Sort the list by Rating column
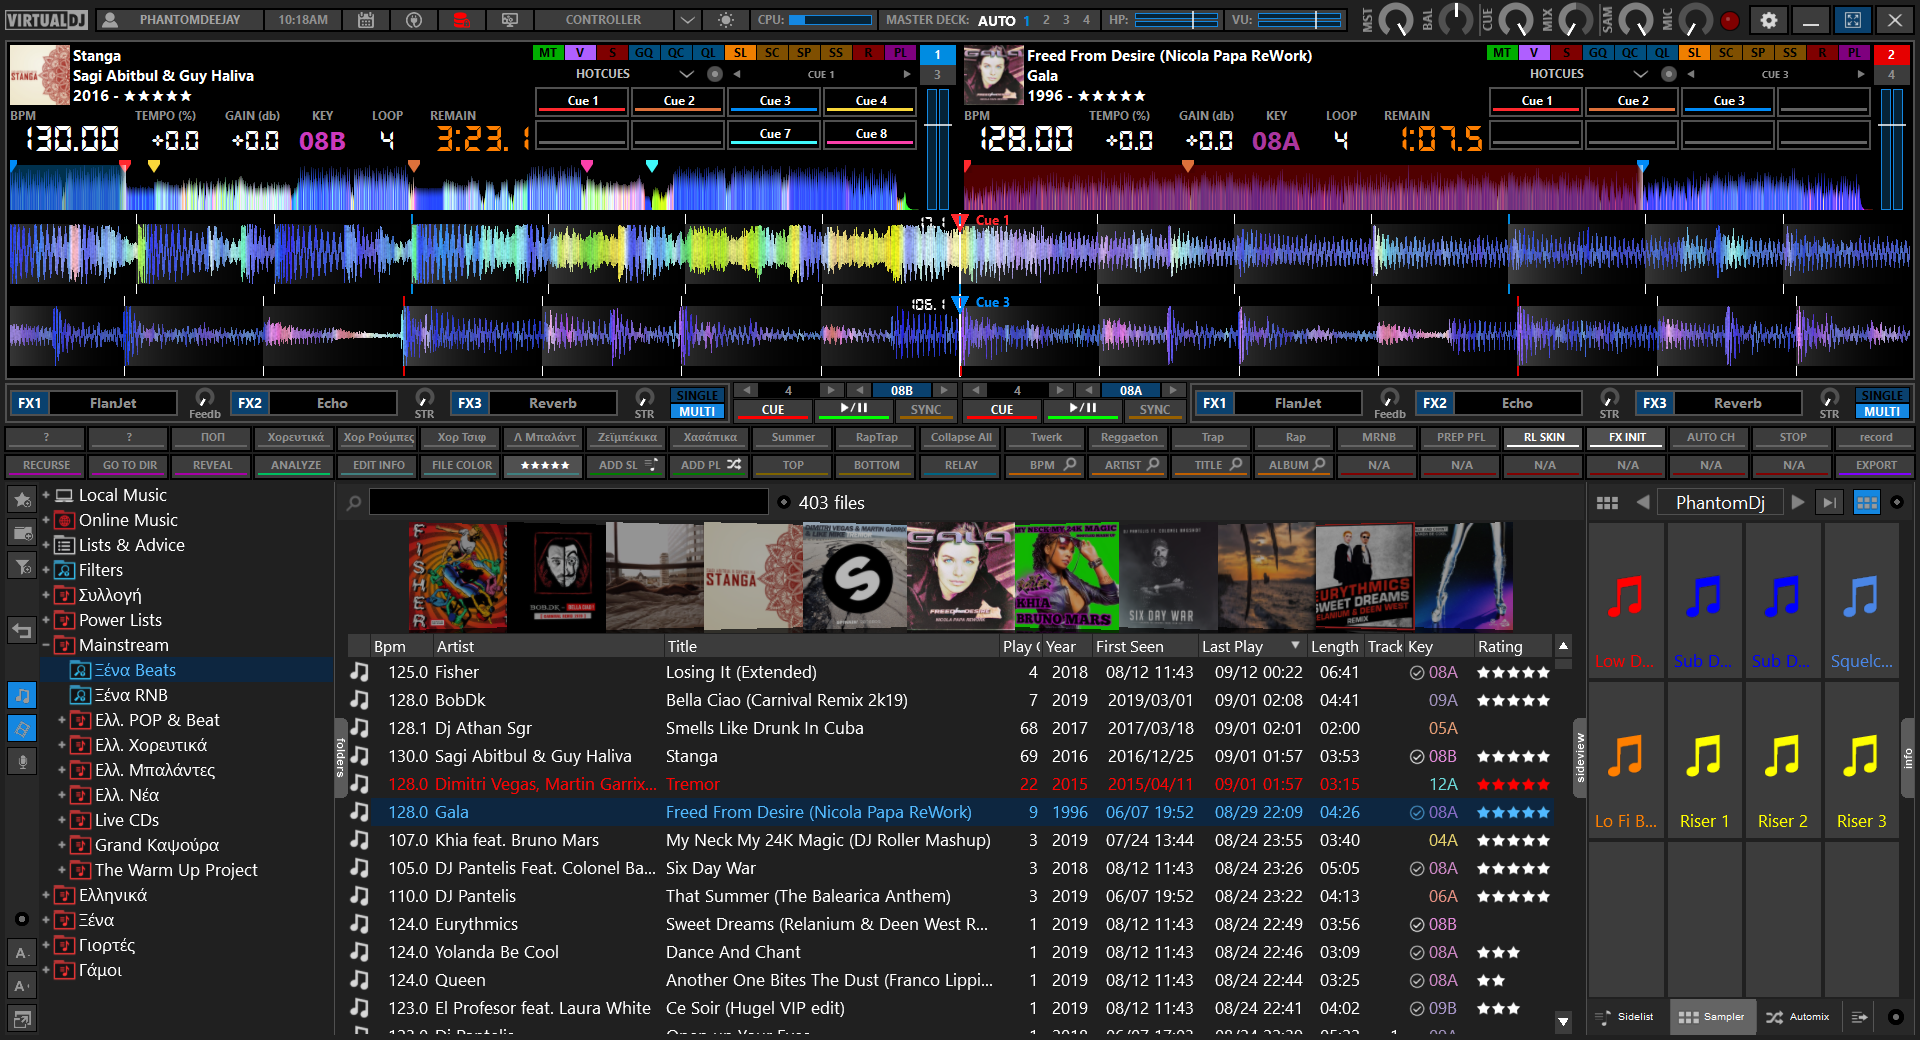The width and height of the screenshot is (1920, 1040). 1512,647
